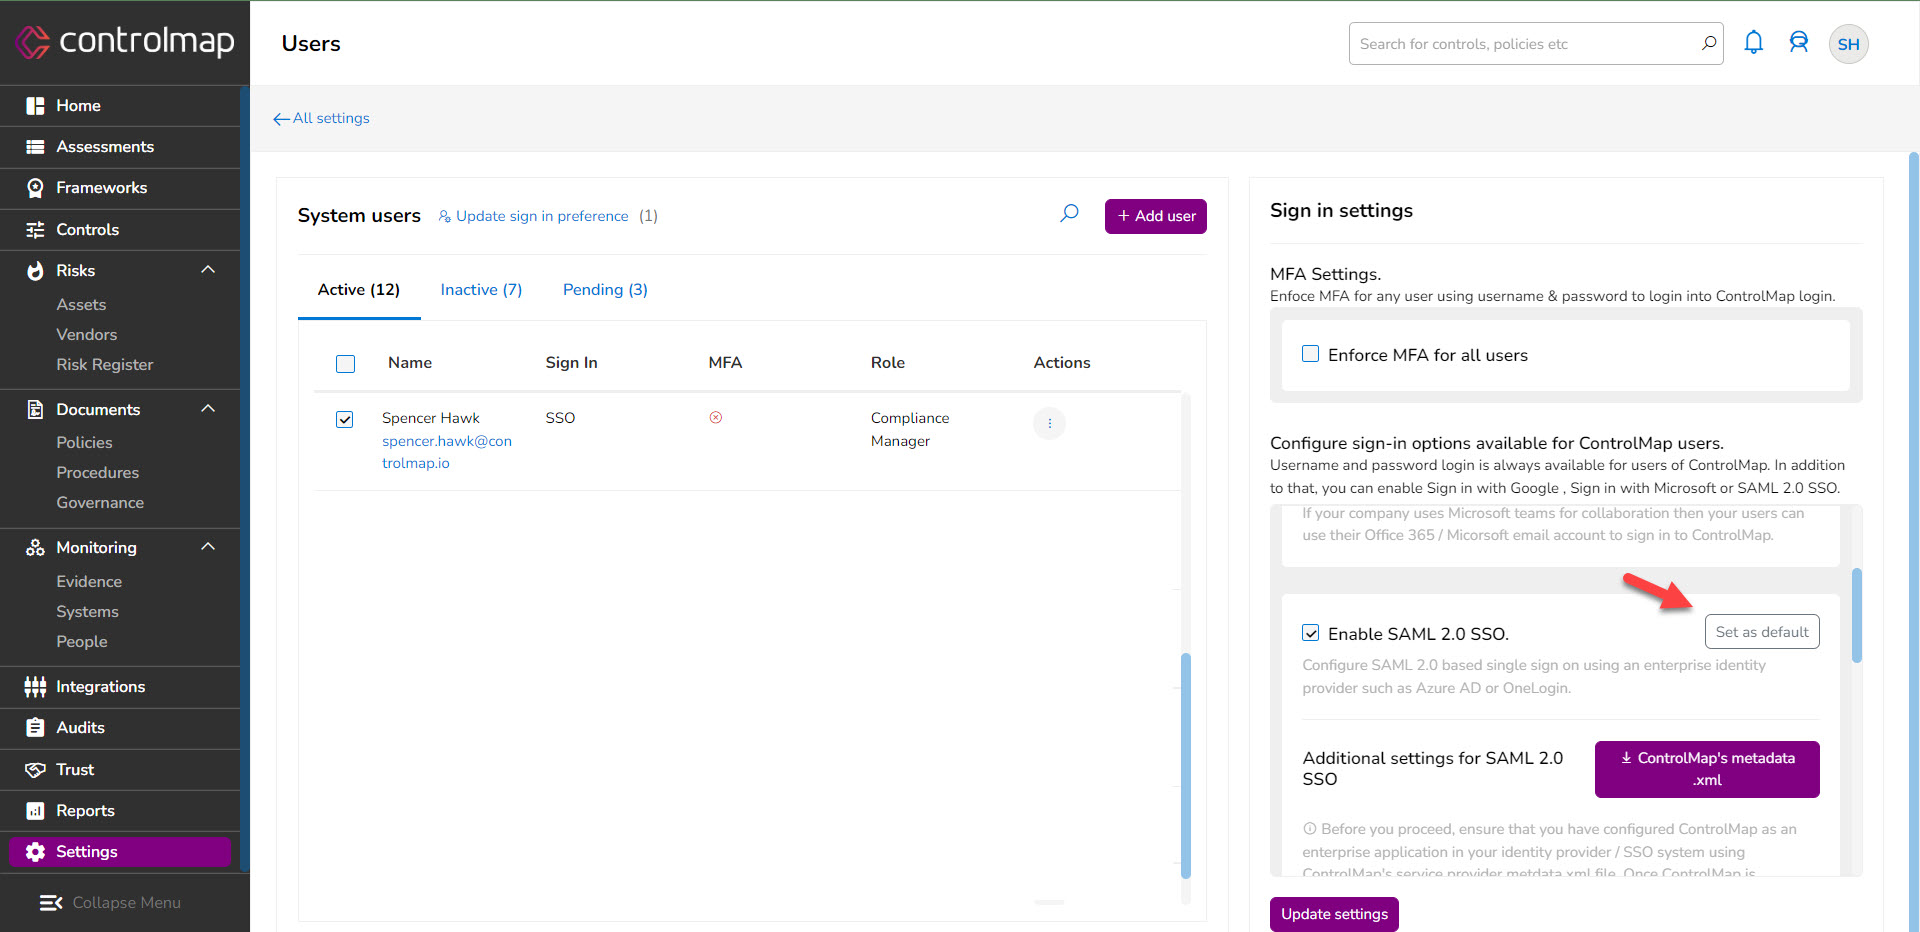Click the search magnifier in top bar
Screen dimensions: 1920x932
pyautogui.click(x=1709, y=43)
